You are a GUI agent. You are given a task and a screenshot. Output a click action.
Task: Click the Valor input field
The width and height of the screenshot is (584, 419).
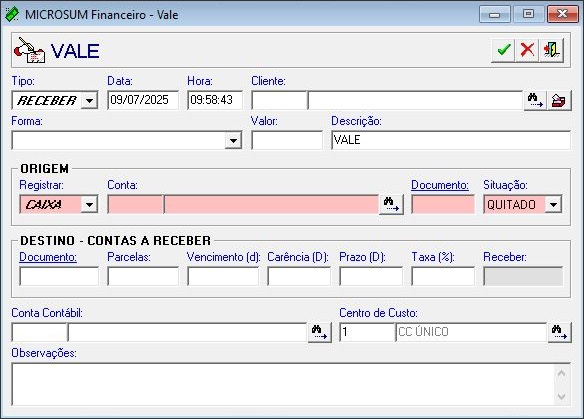coord(287,140)
